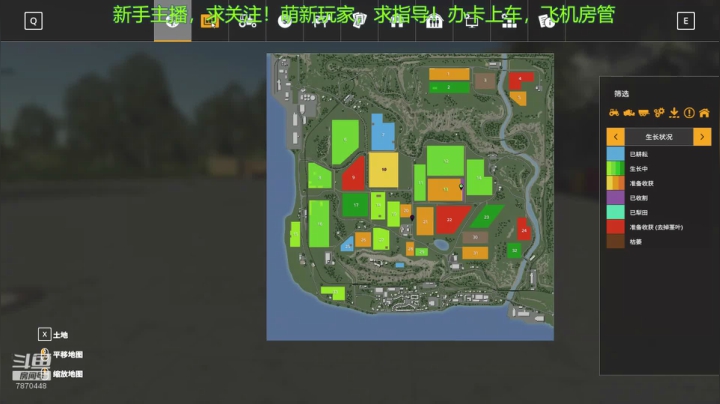Screen dimensions: 720x404
Task: Select the yellow-orange 准备收获 legend swatch
Action: (615, 183)
